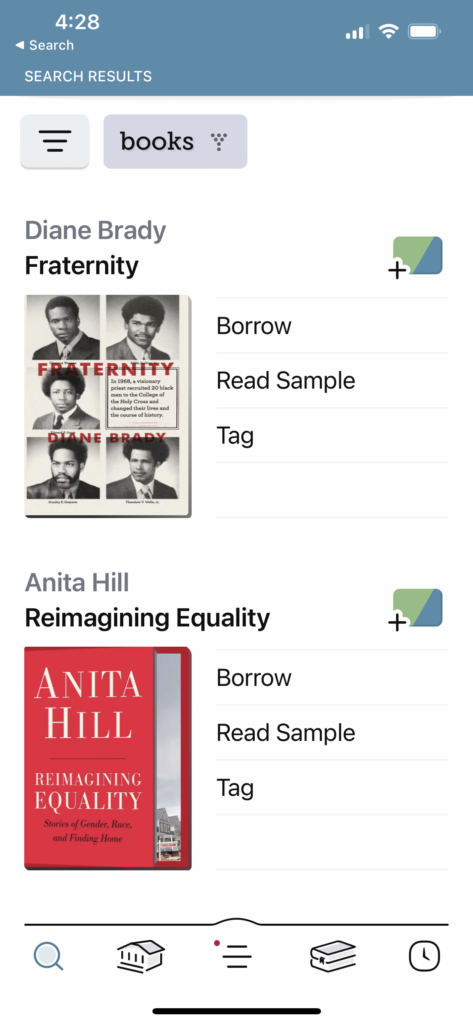
Task: Expand the books format dropdown
Action: [x=175, y=141]
